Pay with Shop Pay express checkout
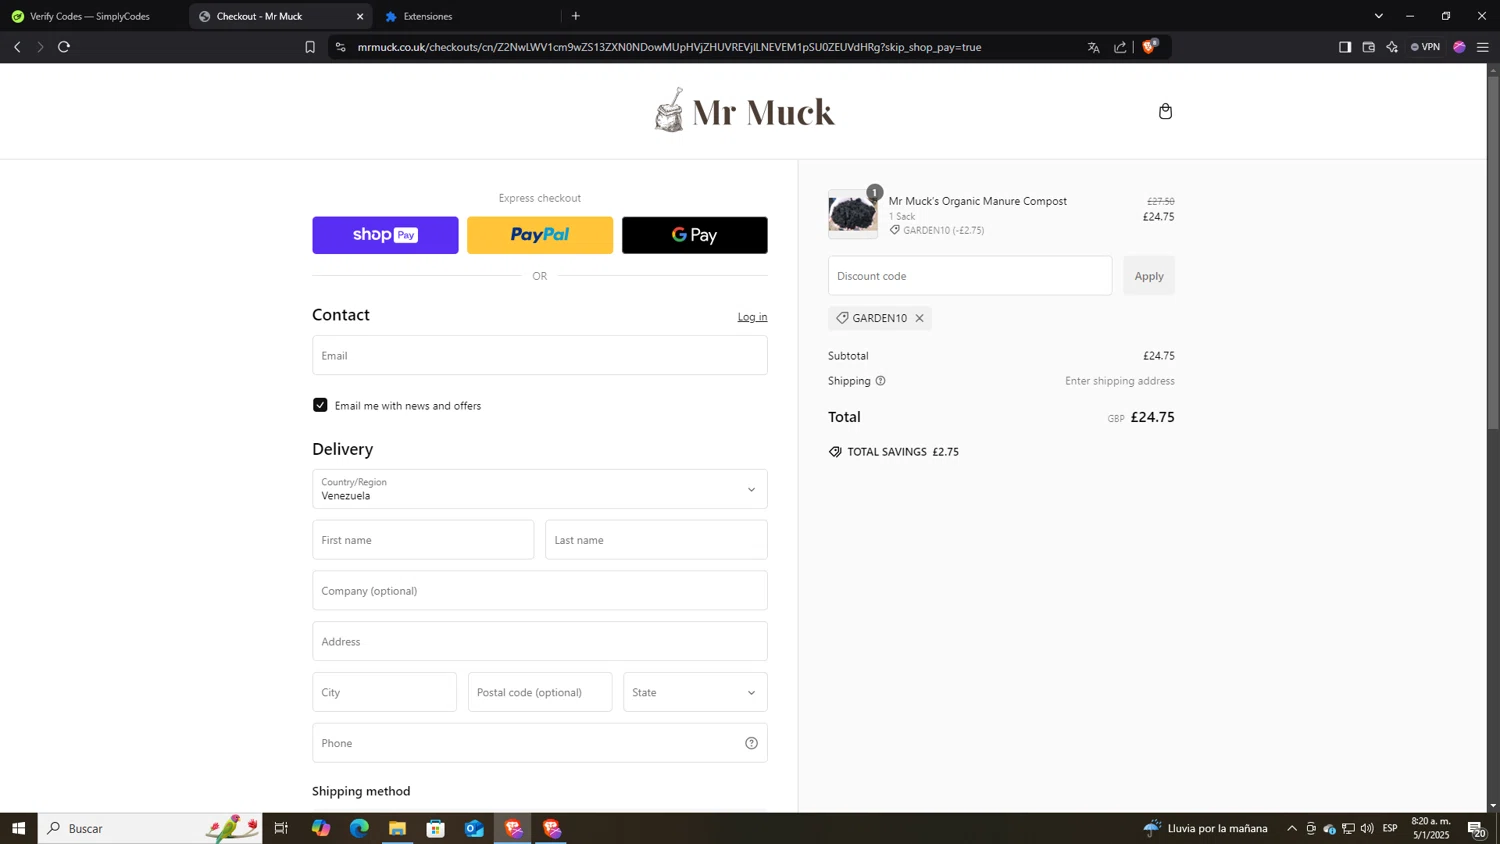The height and width of the screenshot is (844, 1500). pyautogui.click(x=385, y=235)
